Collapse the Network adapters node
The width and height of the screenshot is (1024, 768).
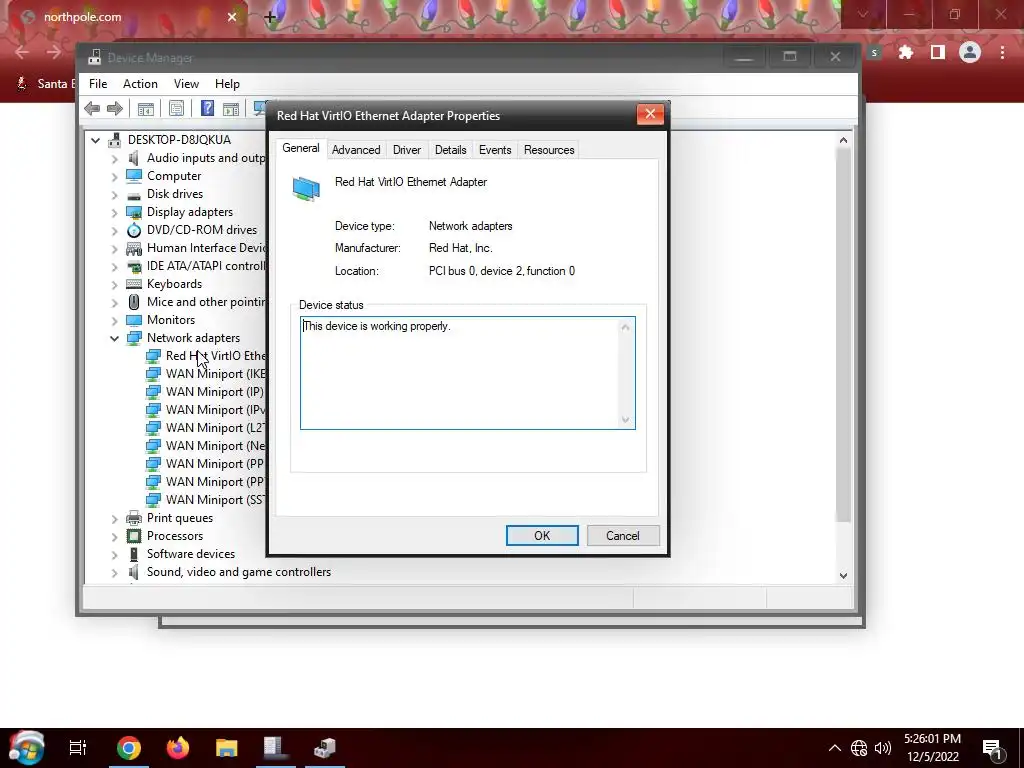click(x=114, y=338)
